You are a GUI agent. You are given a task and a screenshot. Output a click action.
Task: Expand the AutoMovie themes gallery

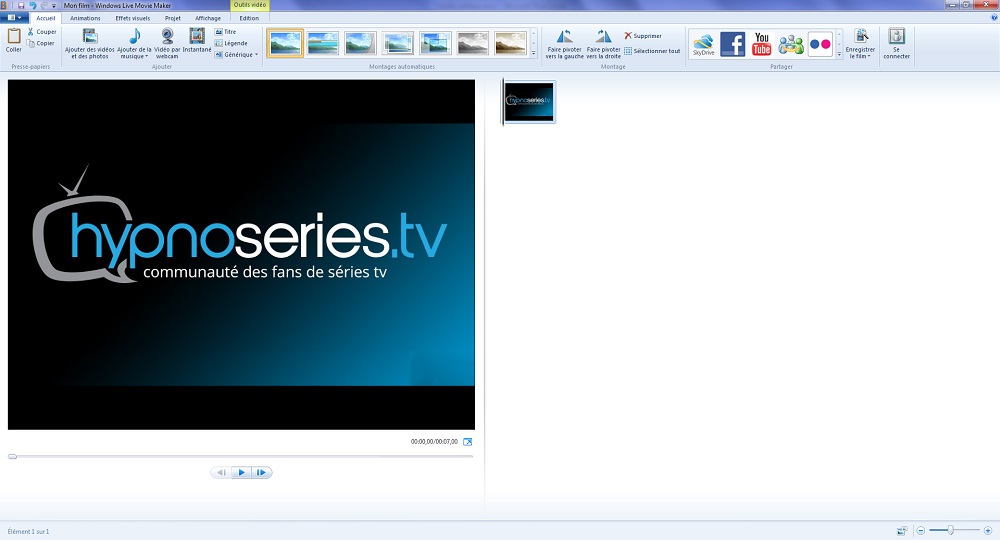[534, 54]
